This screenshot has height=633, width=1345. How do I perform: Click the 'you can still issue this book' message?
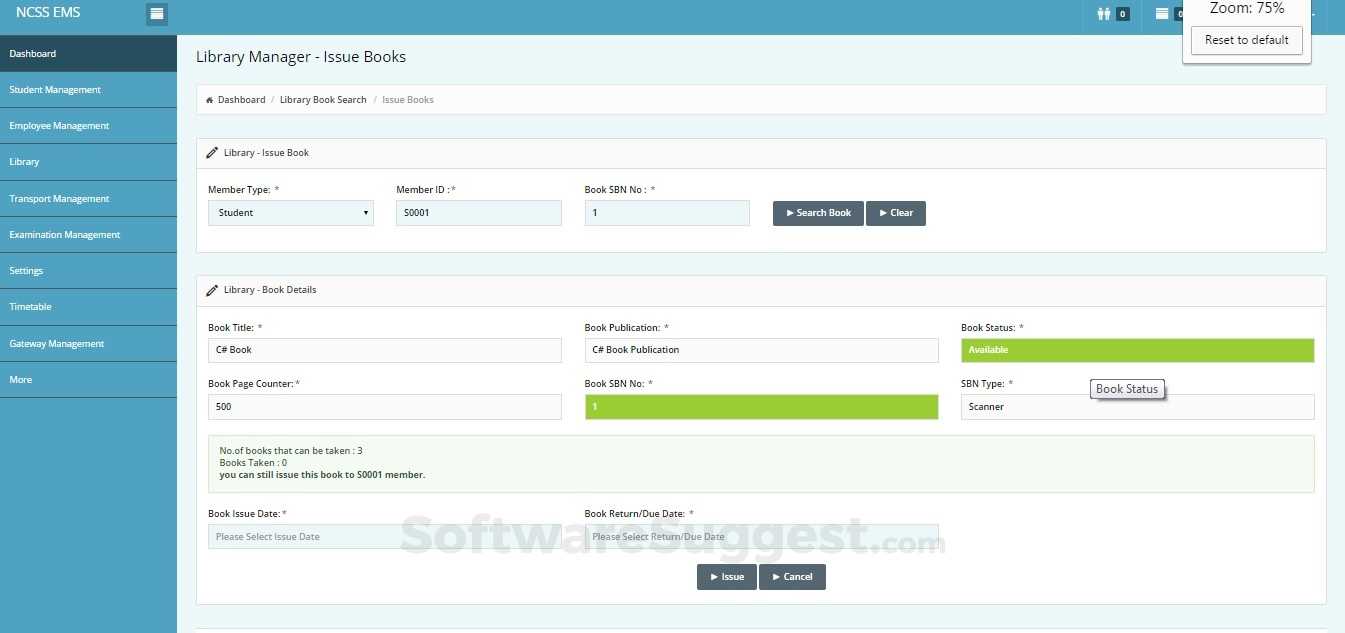[322, 475]
